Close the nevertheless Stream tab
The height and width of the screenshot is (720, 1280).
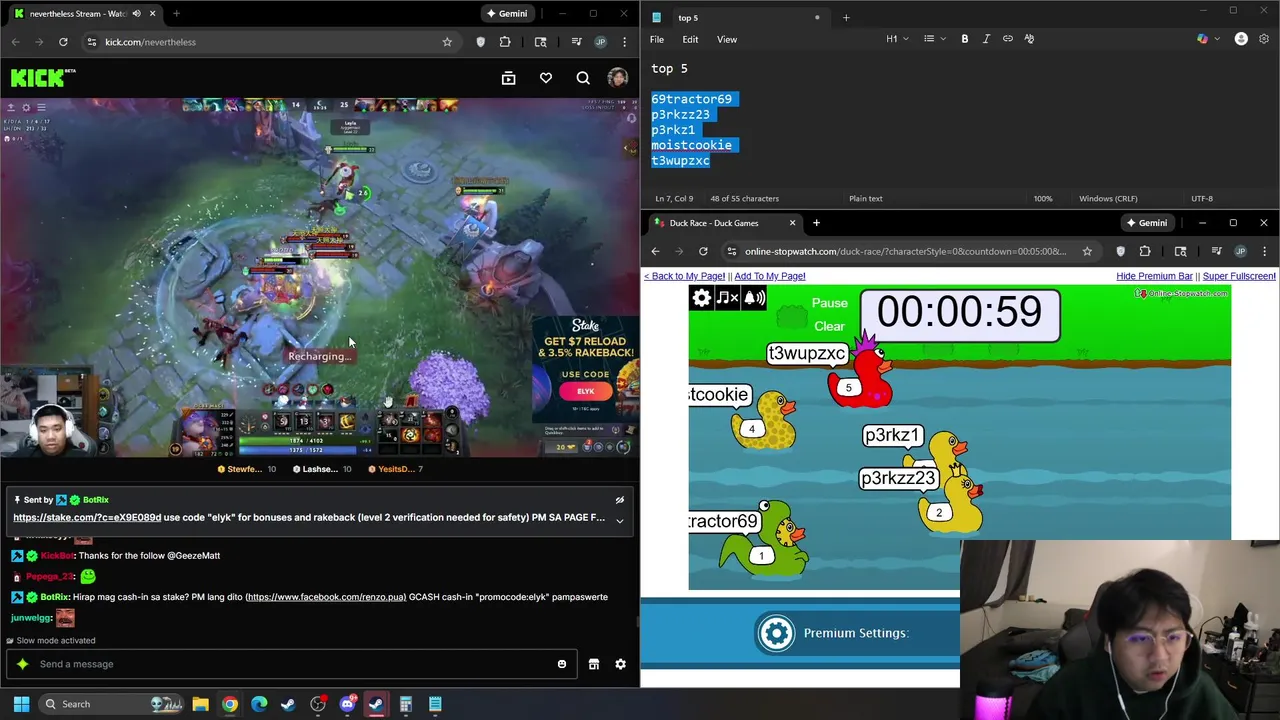pyautogui.click(x=152, y=13)
